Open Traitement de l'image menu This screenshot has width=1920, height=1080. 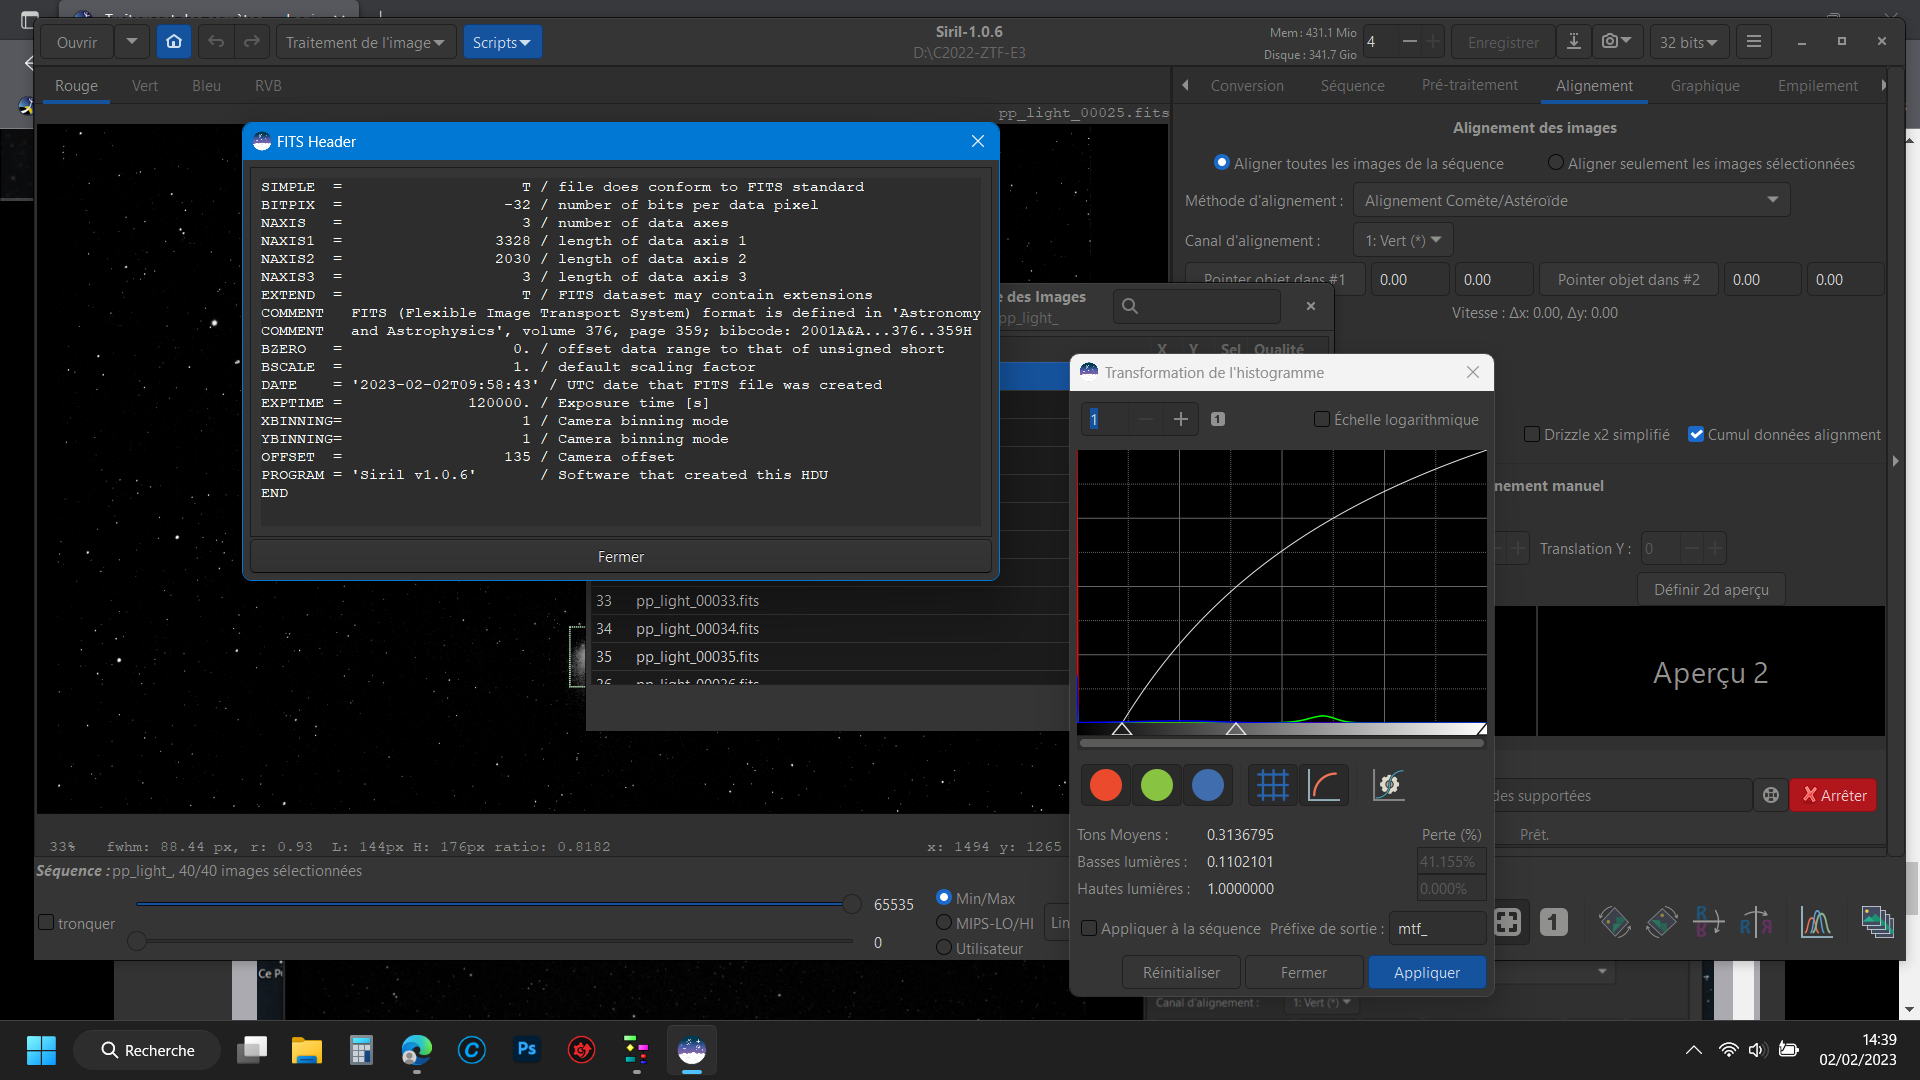pyautogui.click(x=364, y=42)
